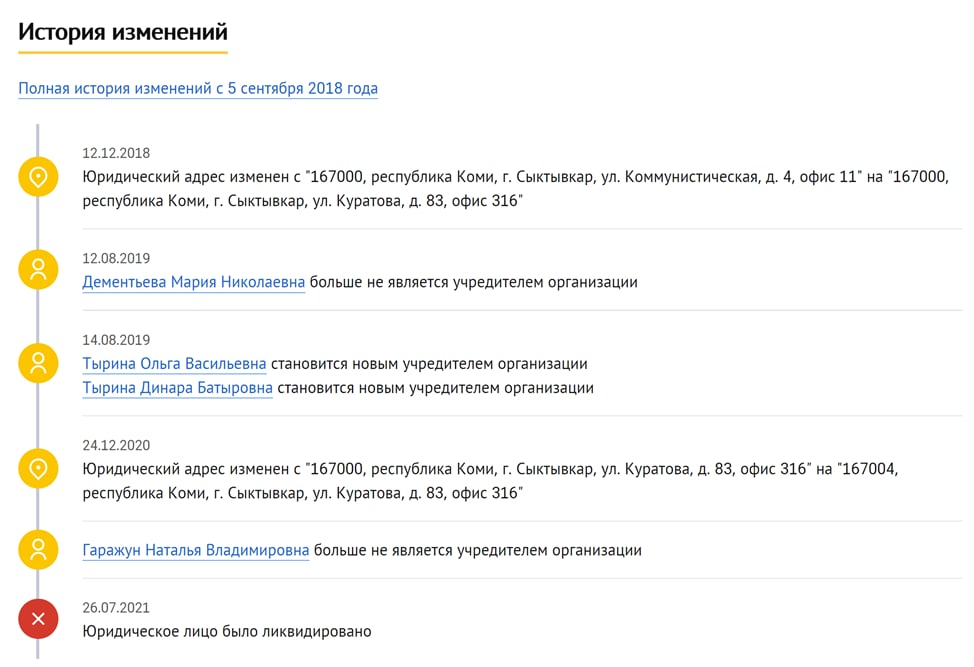The width and height of the screenshot is (974, 667).
Task: Click red cross liquidation icon for 26.07.2021
Action: 38,619
